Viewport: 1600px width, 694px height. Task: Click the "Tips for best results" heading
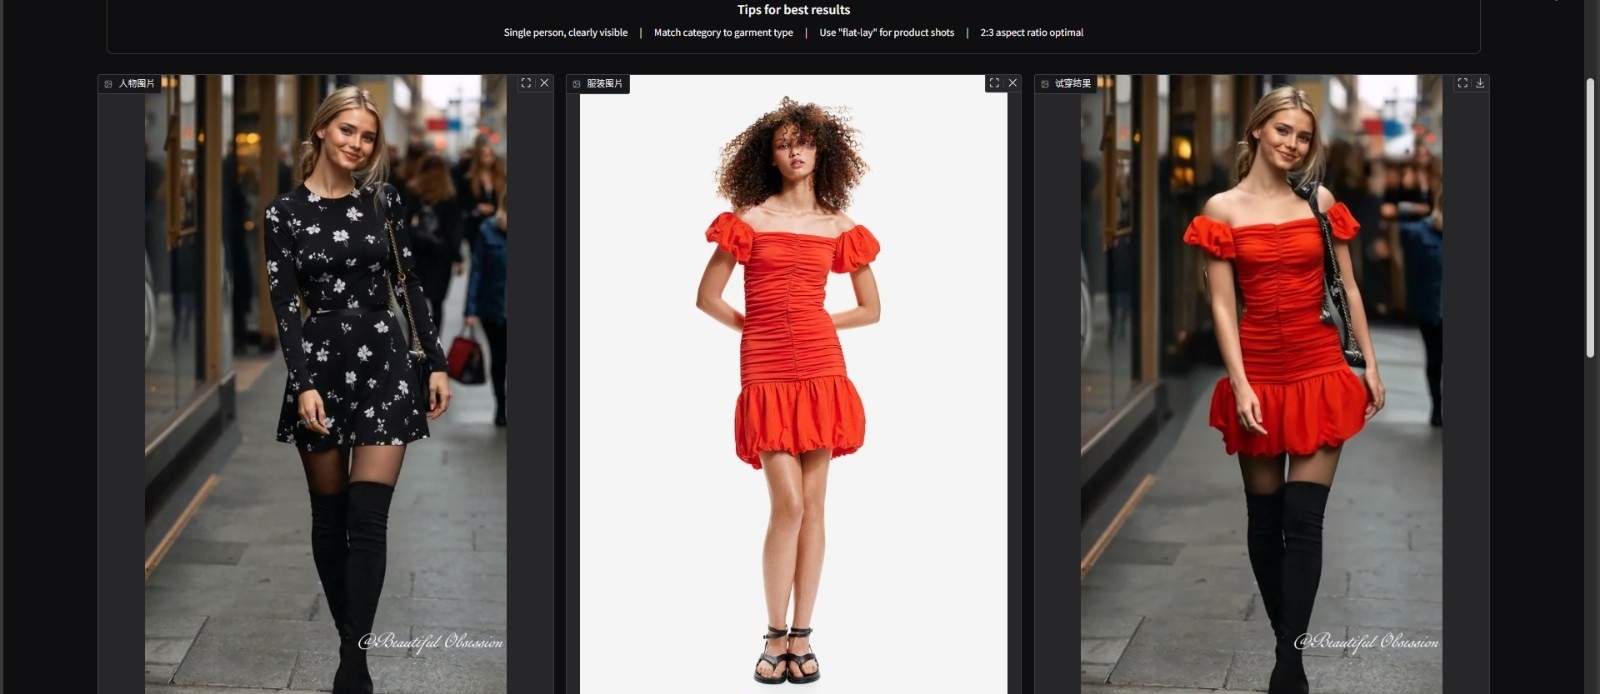click(x=793, y=10)
